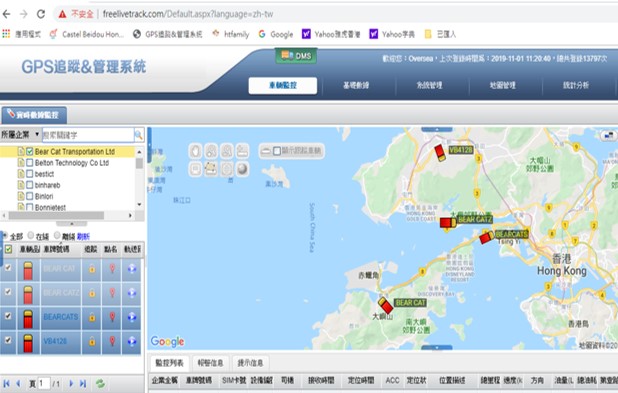Viewport: 618px width, 393px height.
Task: Open Castel Beidou bookmark
Action: coord(87,34)
